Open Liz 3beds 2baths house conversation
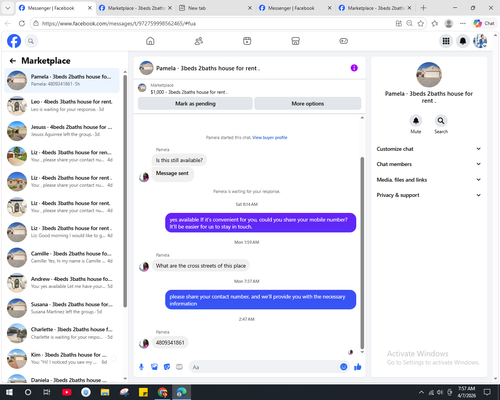This screenshot has height=400, width=500. click(62, 232)
